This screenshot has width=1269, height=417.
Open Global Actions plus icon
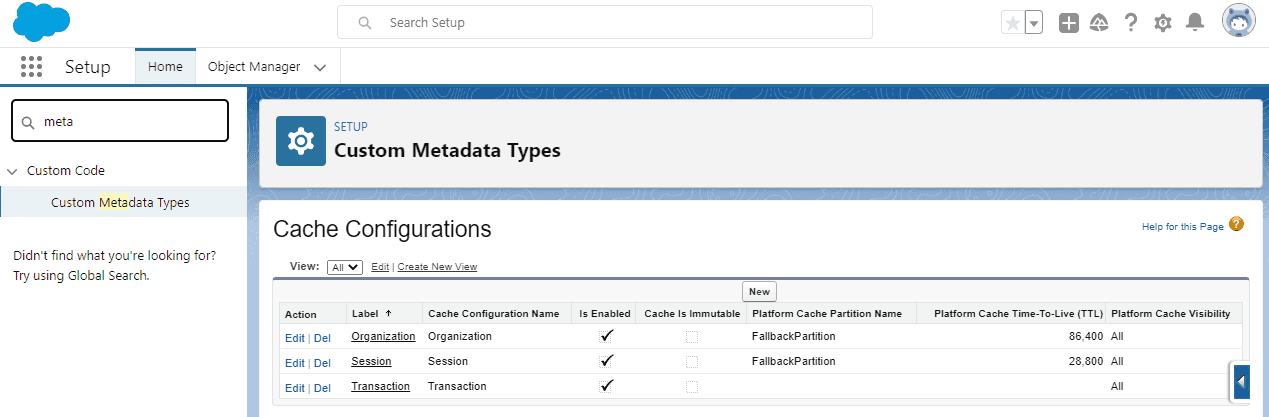tap(1069, 23)
